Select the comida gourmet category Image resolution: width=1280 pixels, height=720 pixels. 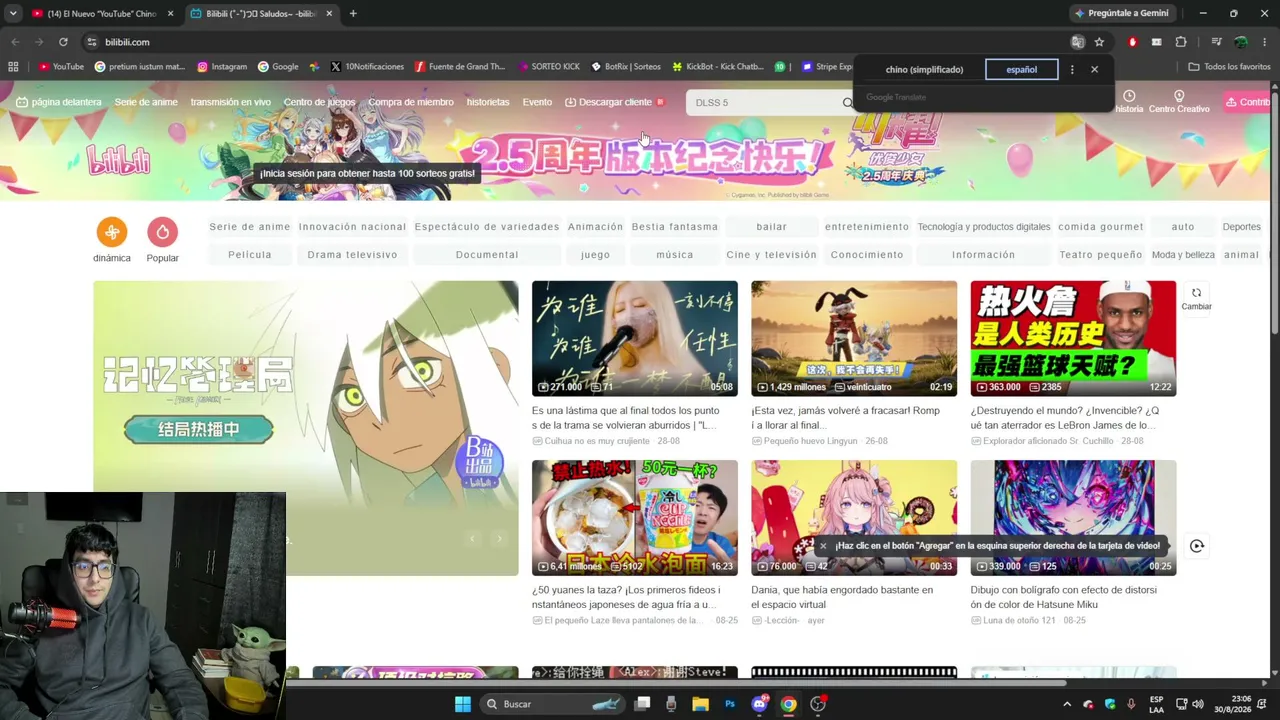(x=1100, y=227)
